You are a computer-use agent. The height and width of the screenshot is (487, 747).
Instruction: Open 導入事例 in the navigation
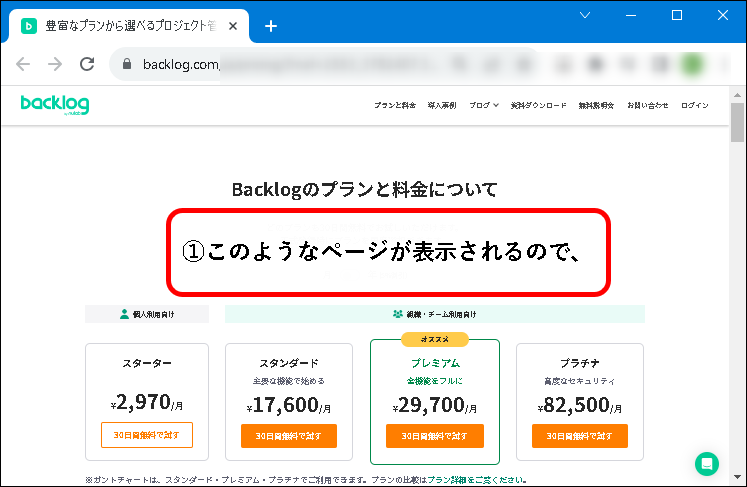(x=442, y=105)
